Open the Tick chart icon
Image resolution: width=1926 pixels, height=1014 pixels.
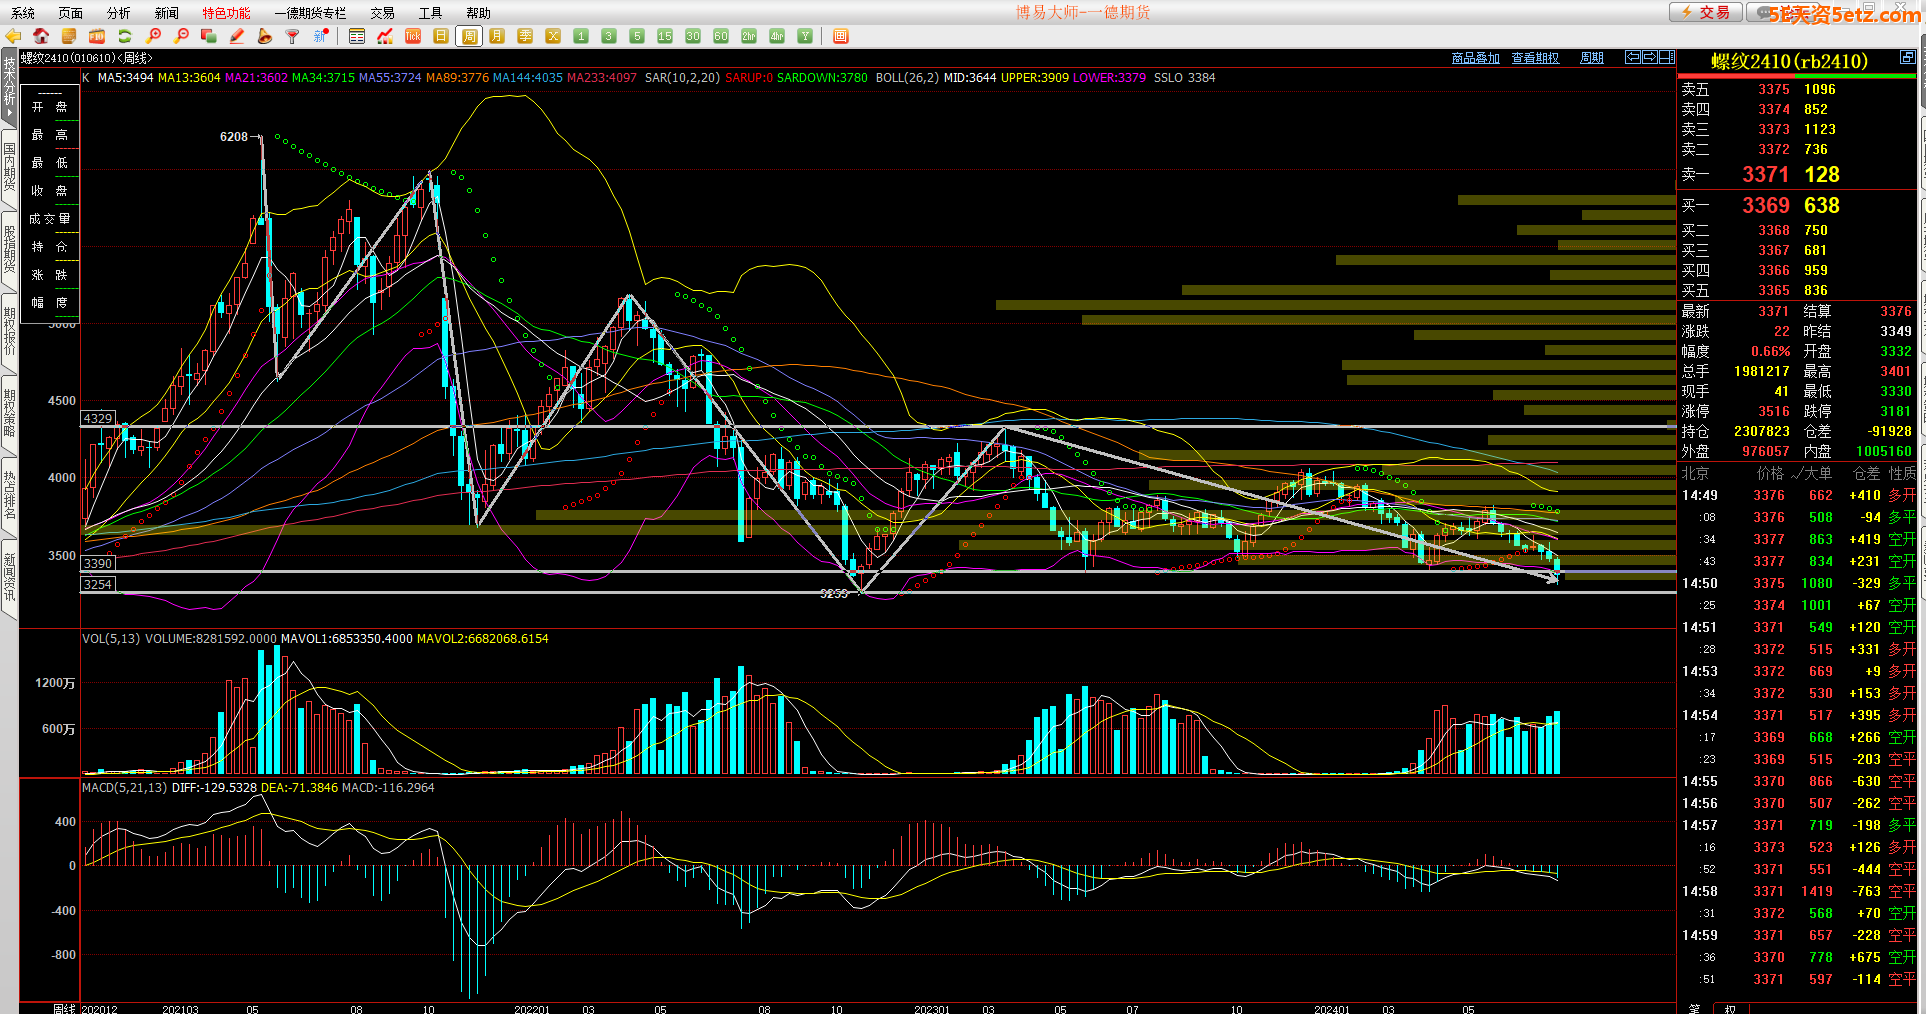point(413,36)
